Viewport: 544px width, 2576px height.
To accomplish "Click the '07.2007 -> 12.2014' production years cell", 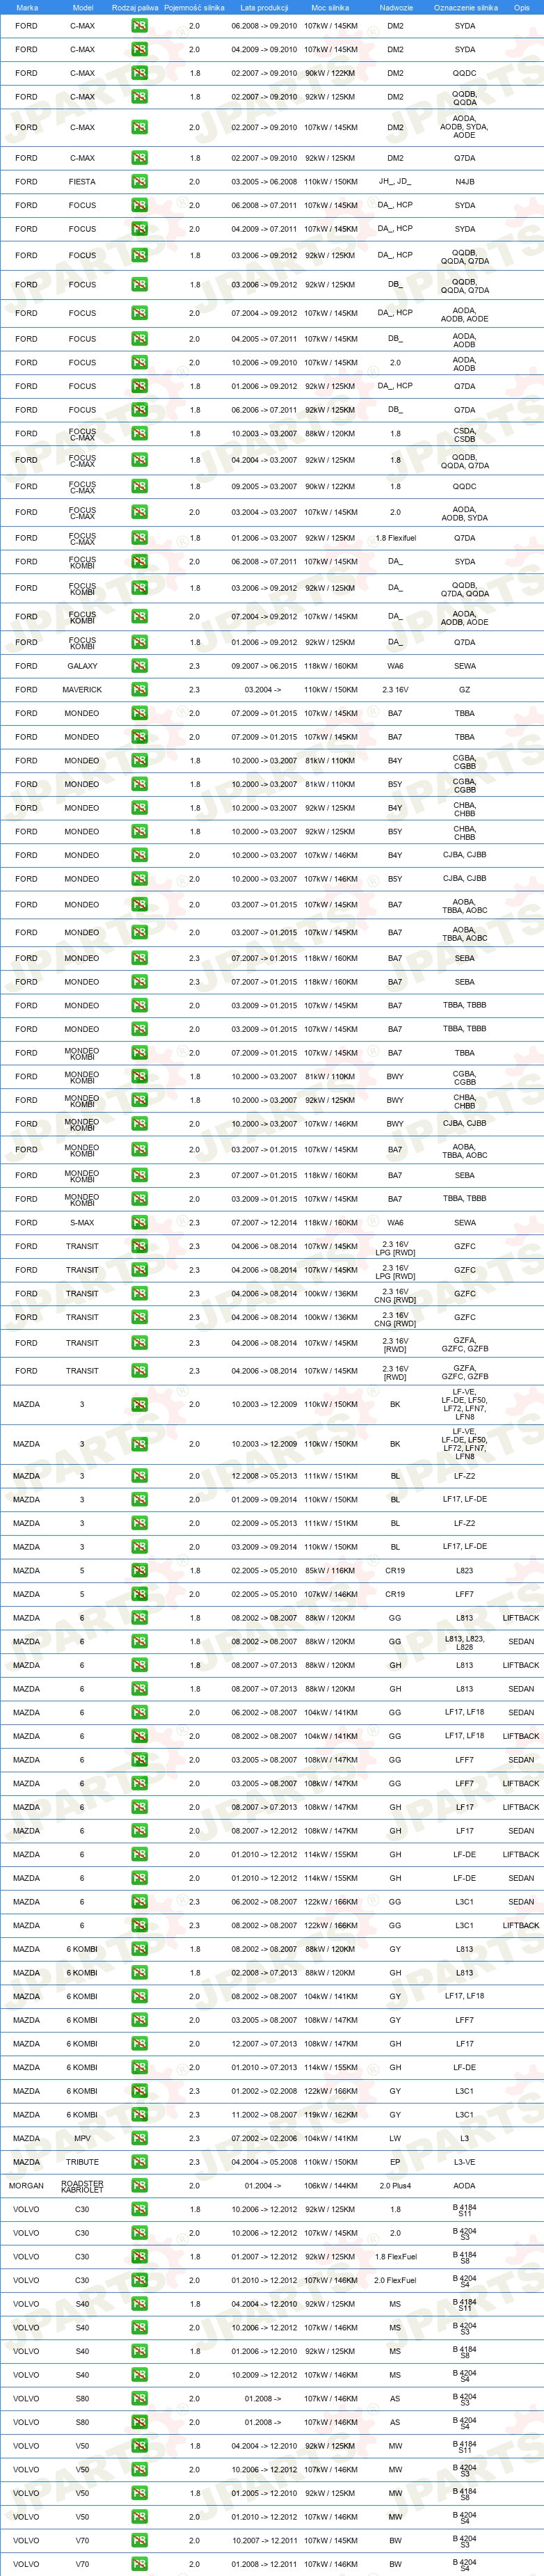I will (264, 1223).
